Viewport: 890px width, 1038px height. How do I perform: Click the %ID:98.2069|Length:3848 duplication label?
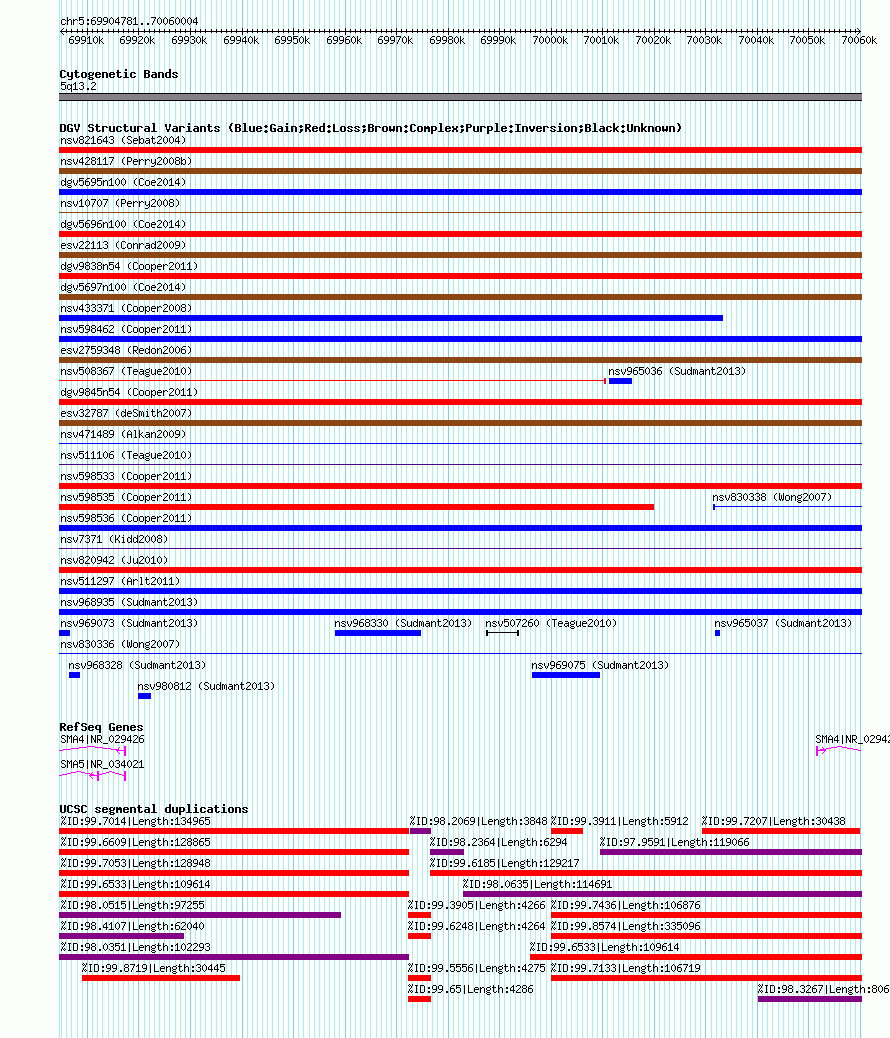pos(478,822)
